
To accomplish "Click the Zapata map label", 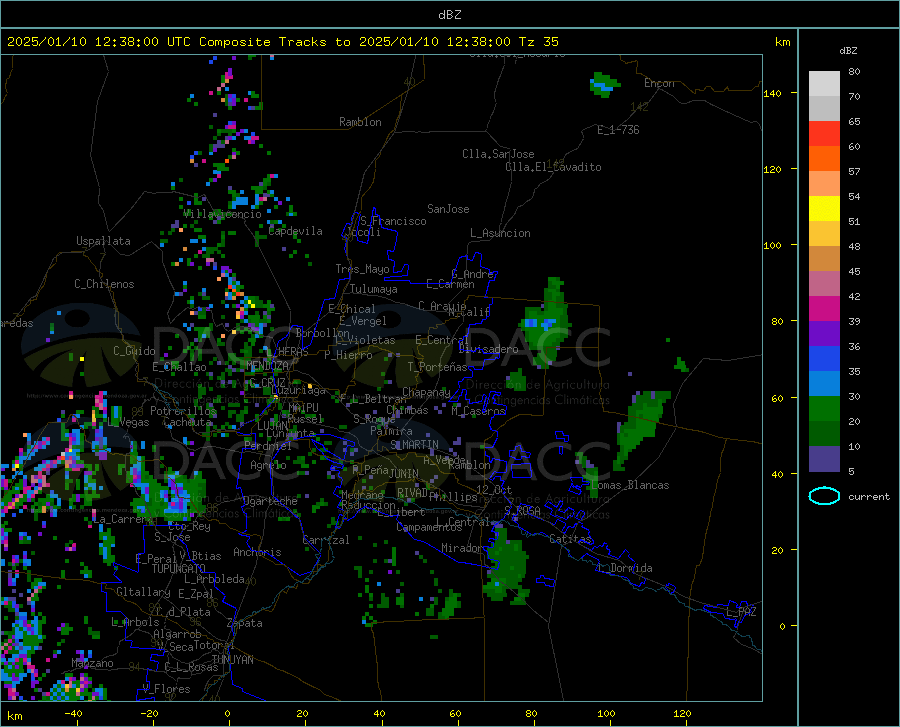I will [x=245, y=623].
